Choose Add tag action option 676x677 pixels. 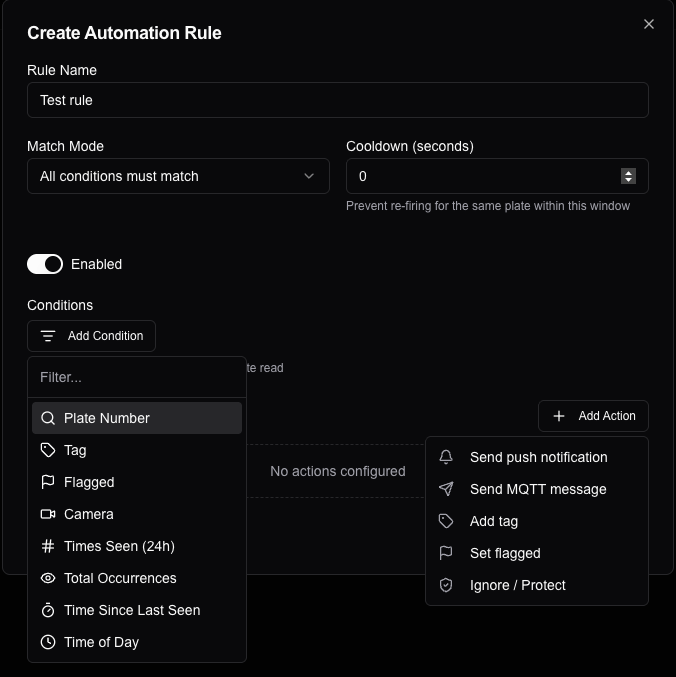click(494, 521)
